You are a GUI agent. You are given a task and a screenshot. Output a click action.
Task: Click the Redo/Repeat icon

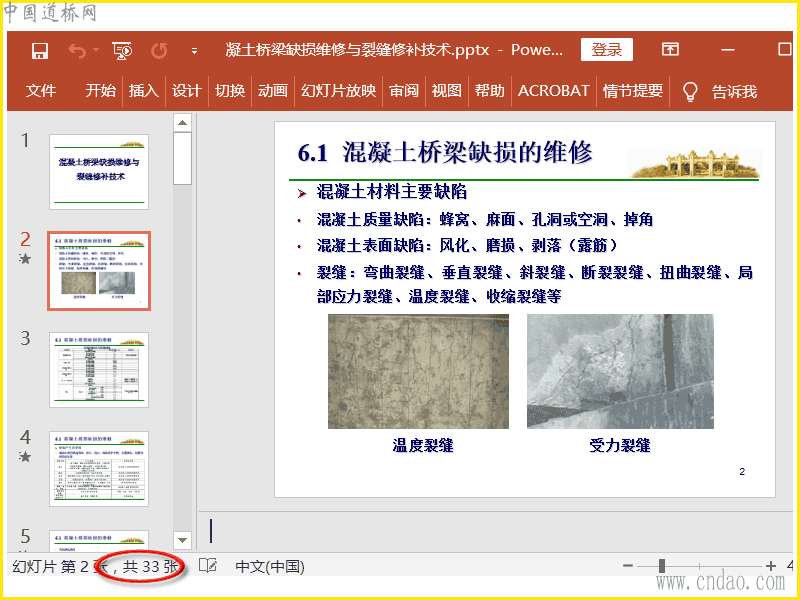[159, 50]
